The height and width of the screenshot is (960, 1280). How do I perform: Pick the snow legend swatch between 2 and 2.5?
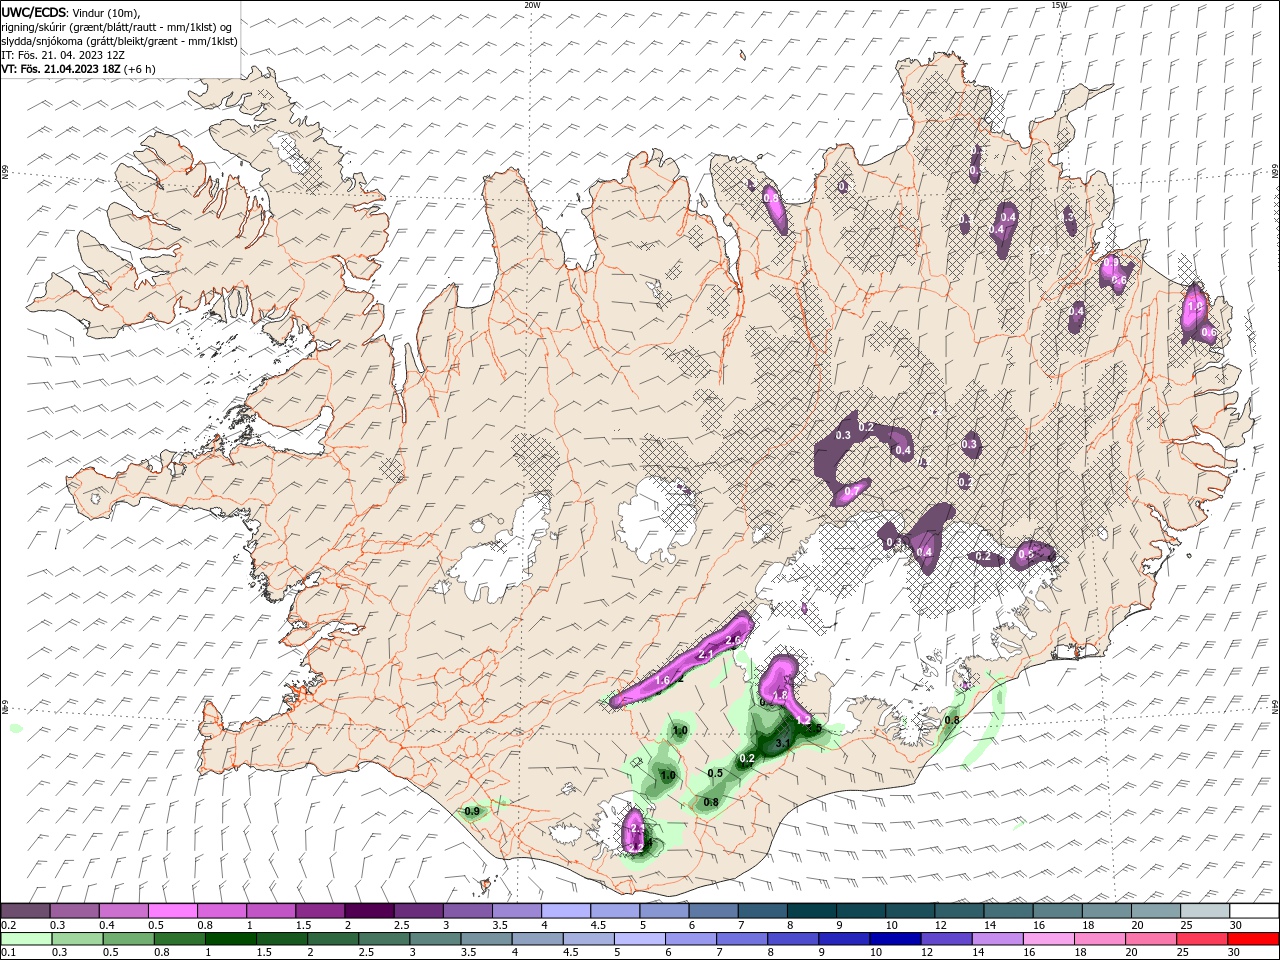click(369, 911)
